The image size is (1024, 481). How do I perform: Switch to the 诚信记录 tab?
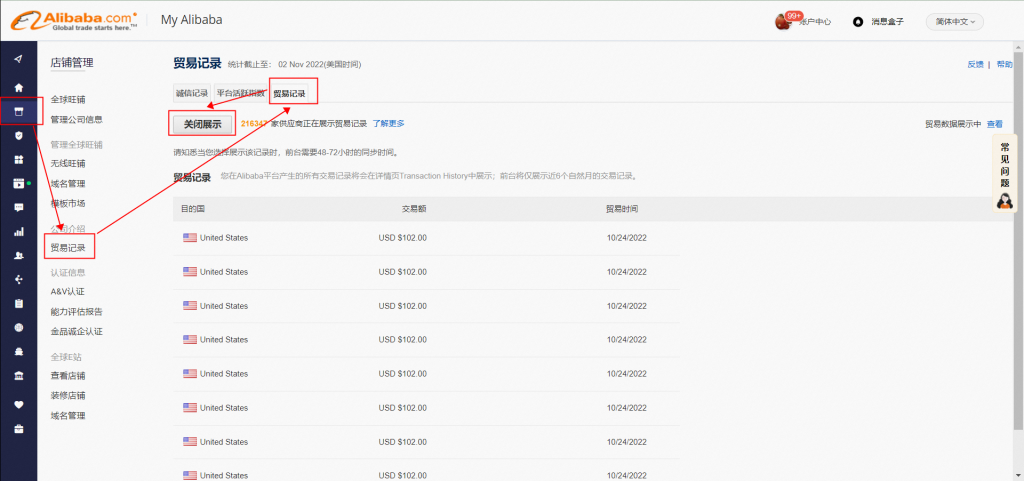[192, 94]
